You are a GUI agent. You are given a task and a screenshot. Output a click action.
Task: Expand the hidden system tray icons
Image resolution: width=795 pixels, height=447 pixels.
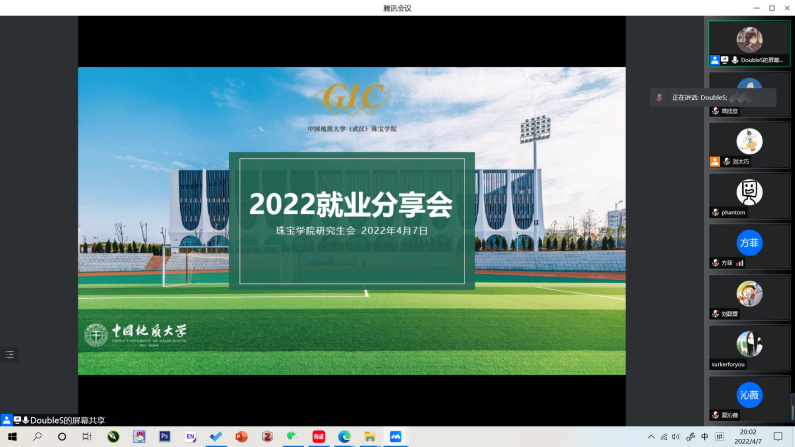tap(651, 437)
